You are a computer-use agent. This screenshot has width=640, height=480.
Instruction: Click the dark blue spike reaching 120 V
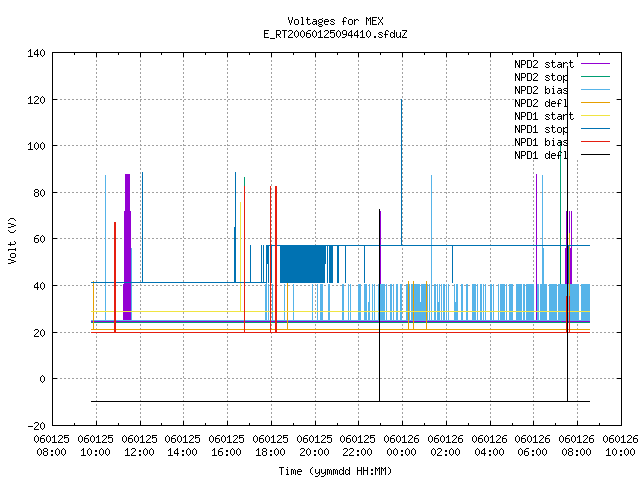(x=402, y=171)
